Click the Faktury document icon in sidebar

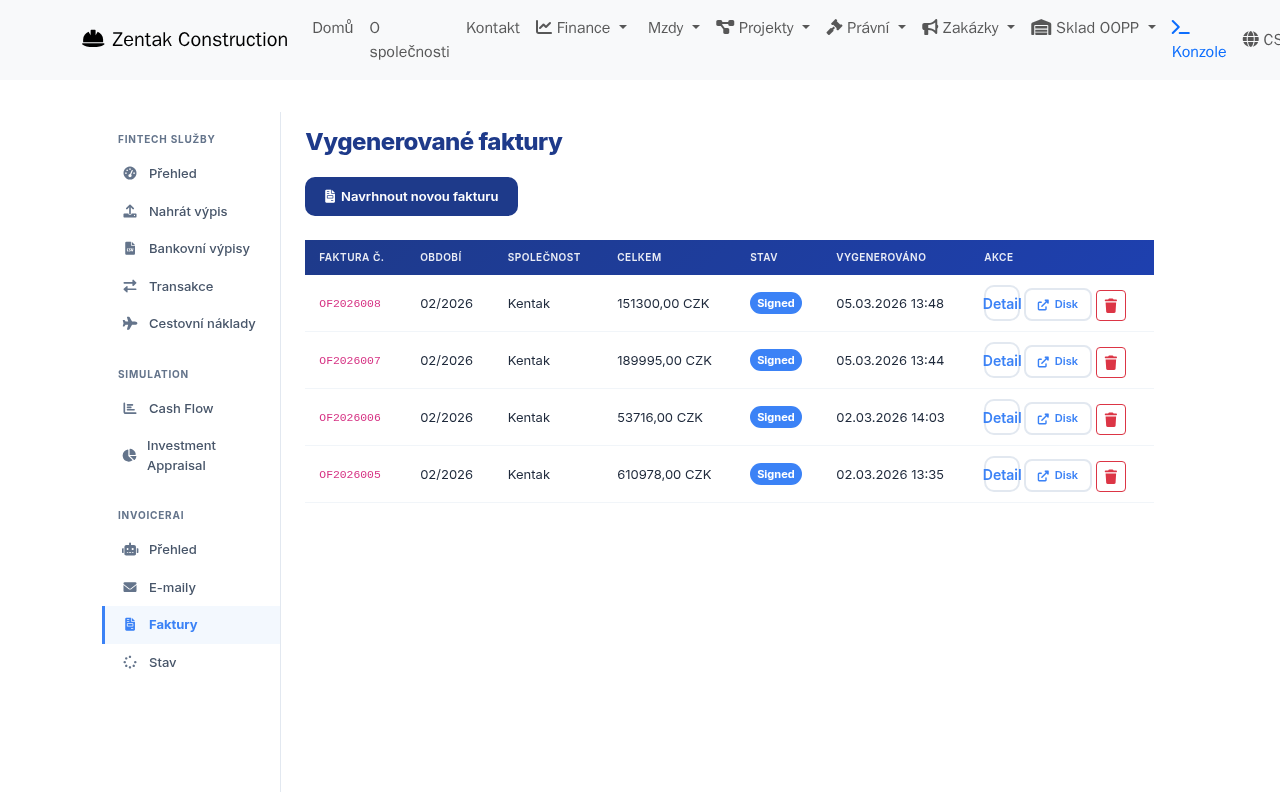[129, 624]
